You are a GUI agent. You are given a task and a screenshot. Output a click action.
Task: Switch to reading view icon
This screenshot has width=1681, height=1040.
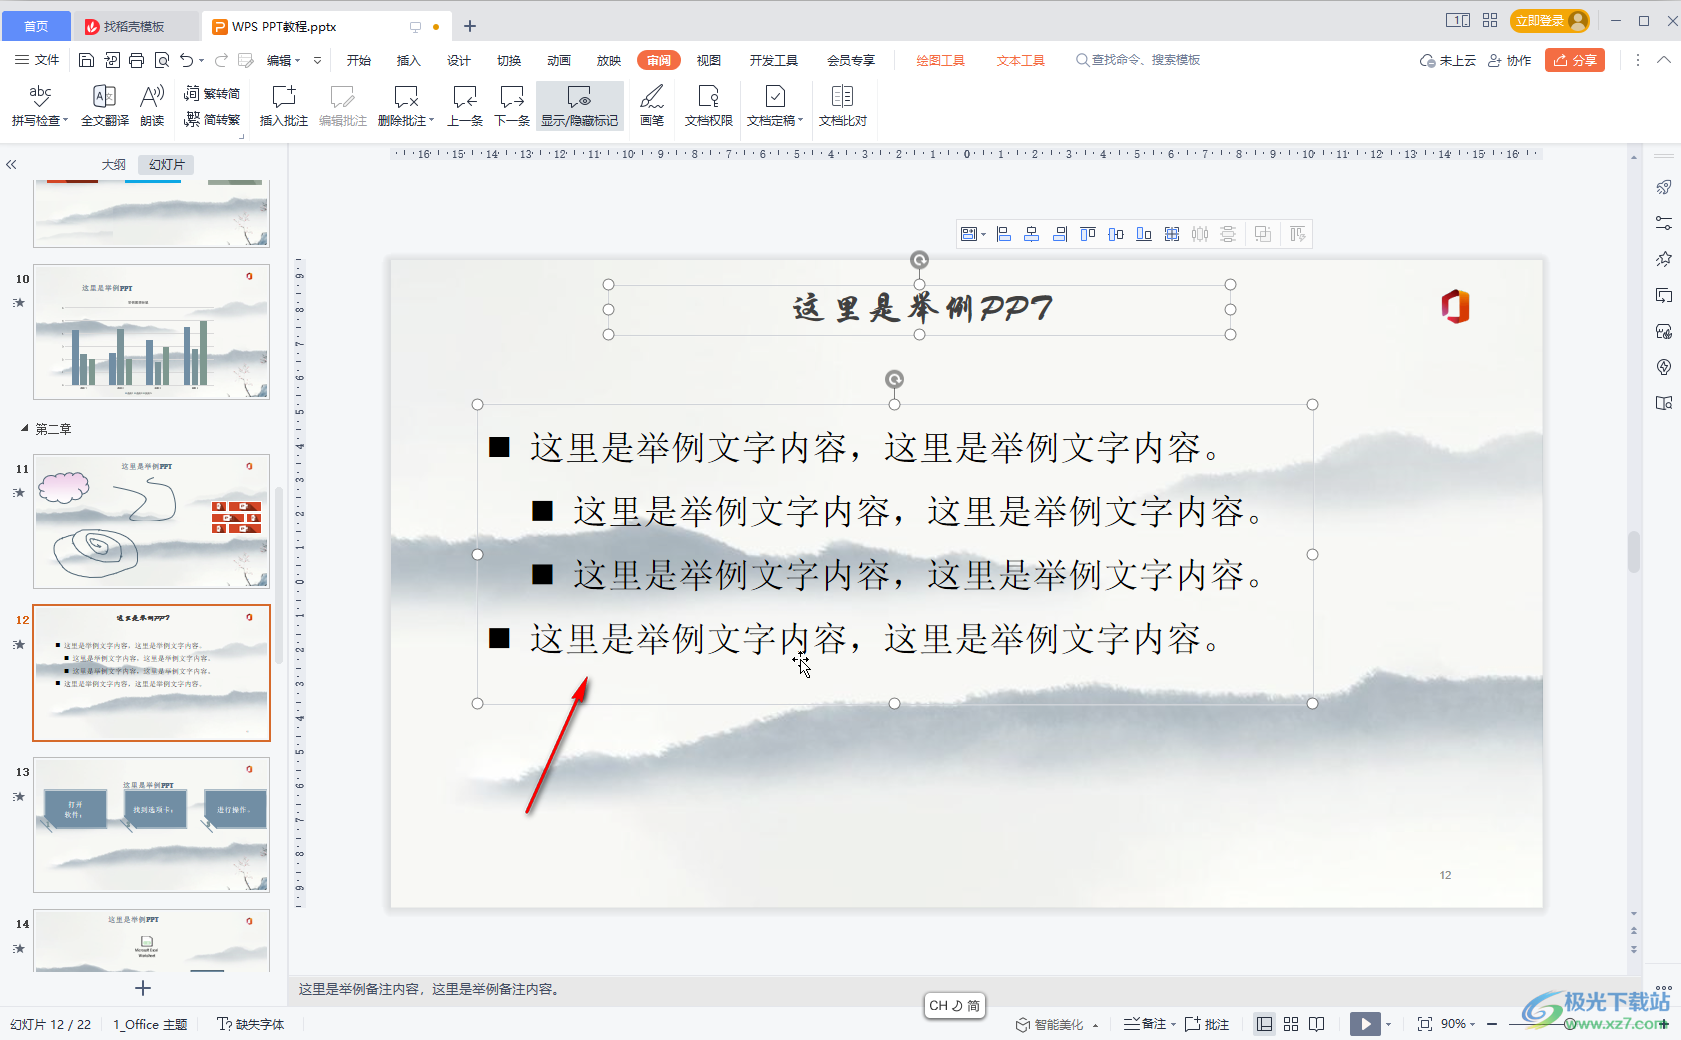point(1317,1024)
